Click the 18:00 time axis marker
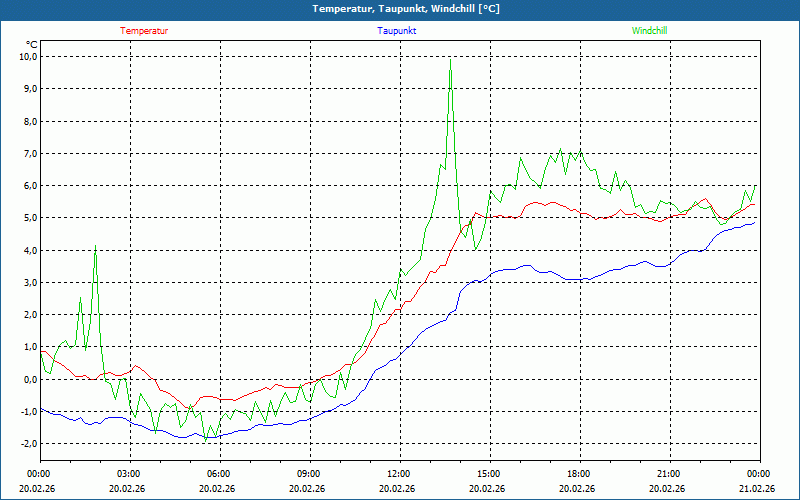 578,474
